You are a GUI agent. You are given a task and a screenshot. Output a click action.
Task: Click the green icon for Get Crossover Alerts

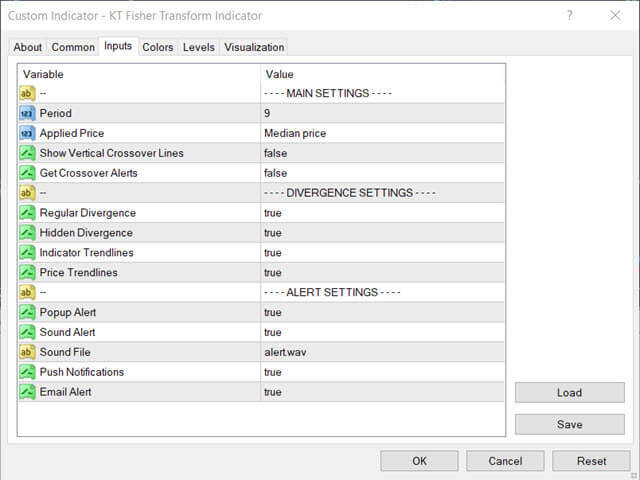pyautogui.click(x=27, y=173)
